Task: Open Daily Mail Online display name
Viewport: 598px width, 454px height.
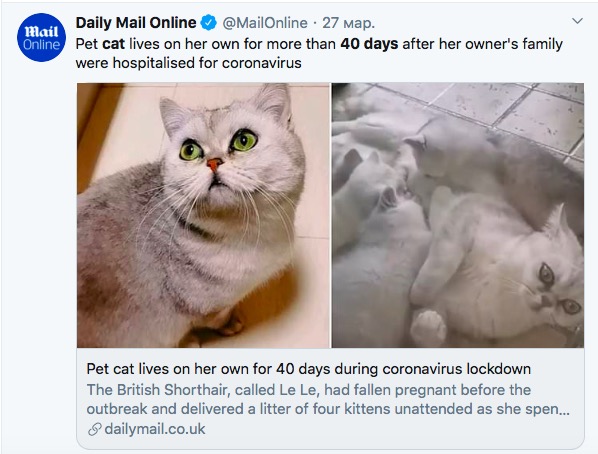Action: pyautogui.click(x=136, y=23)
